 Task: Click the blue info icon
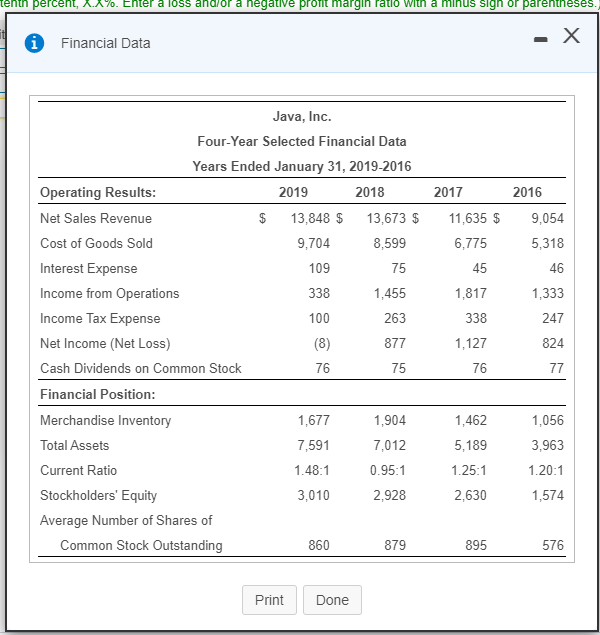[34, 43]
